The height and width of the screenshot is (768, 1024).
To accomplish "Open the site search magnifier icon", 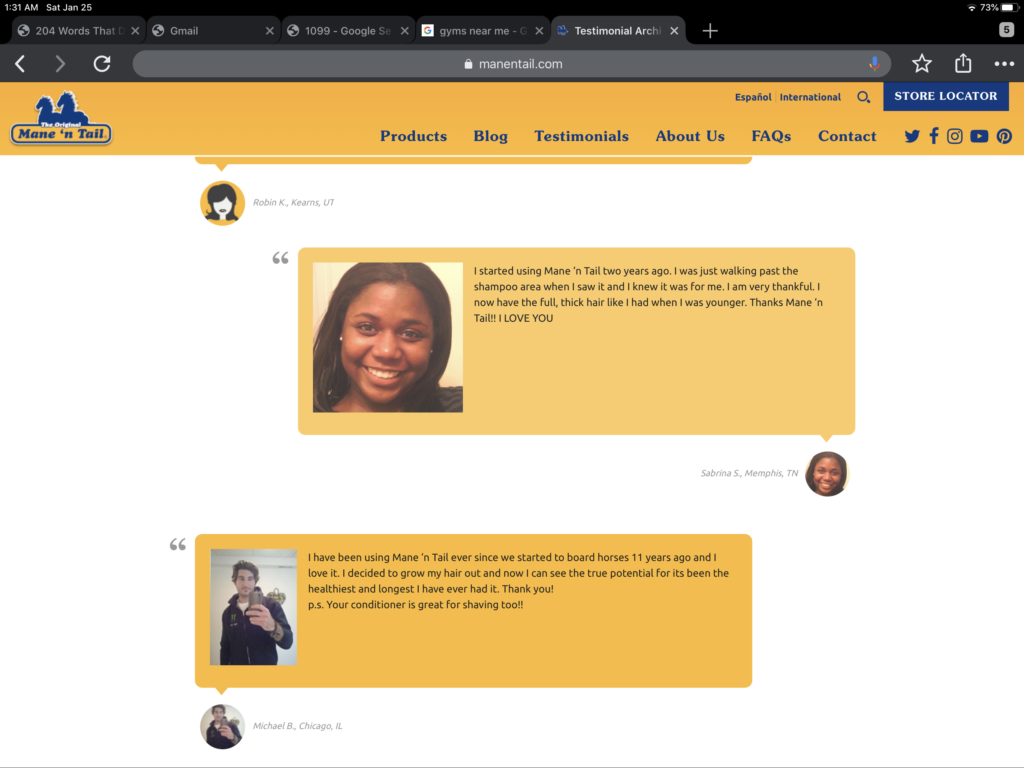I will point(863,97).
